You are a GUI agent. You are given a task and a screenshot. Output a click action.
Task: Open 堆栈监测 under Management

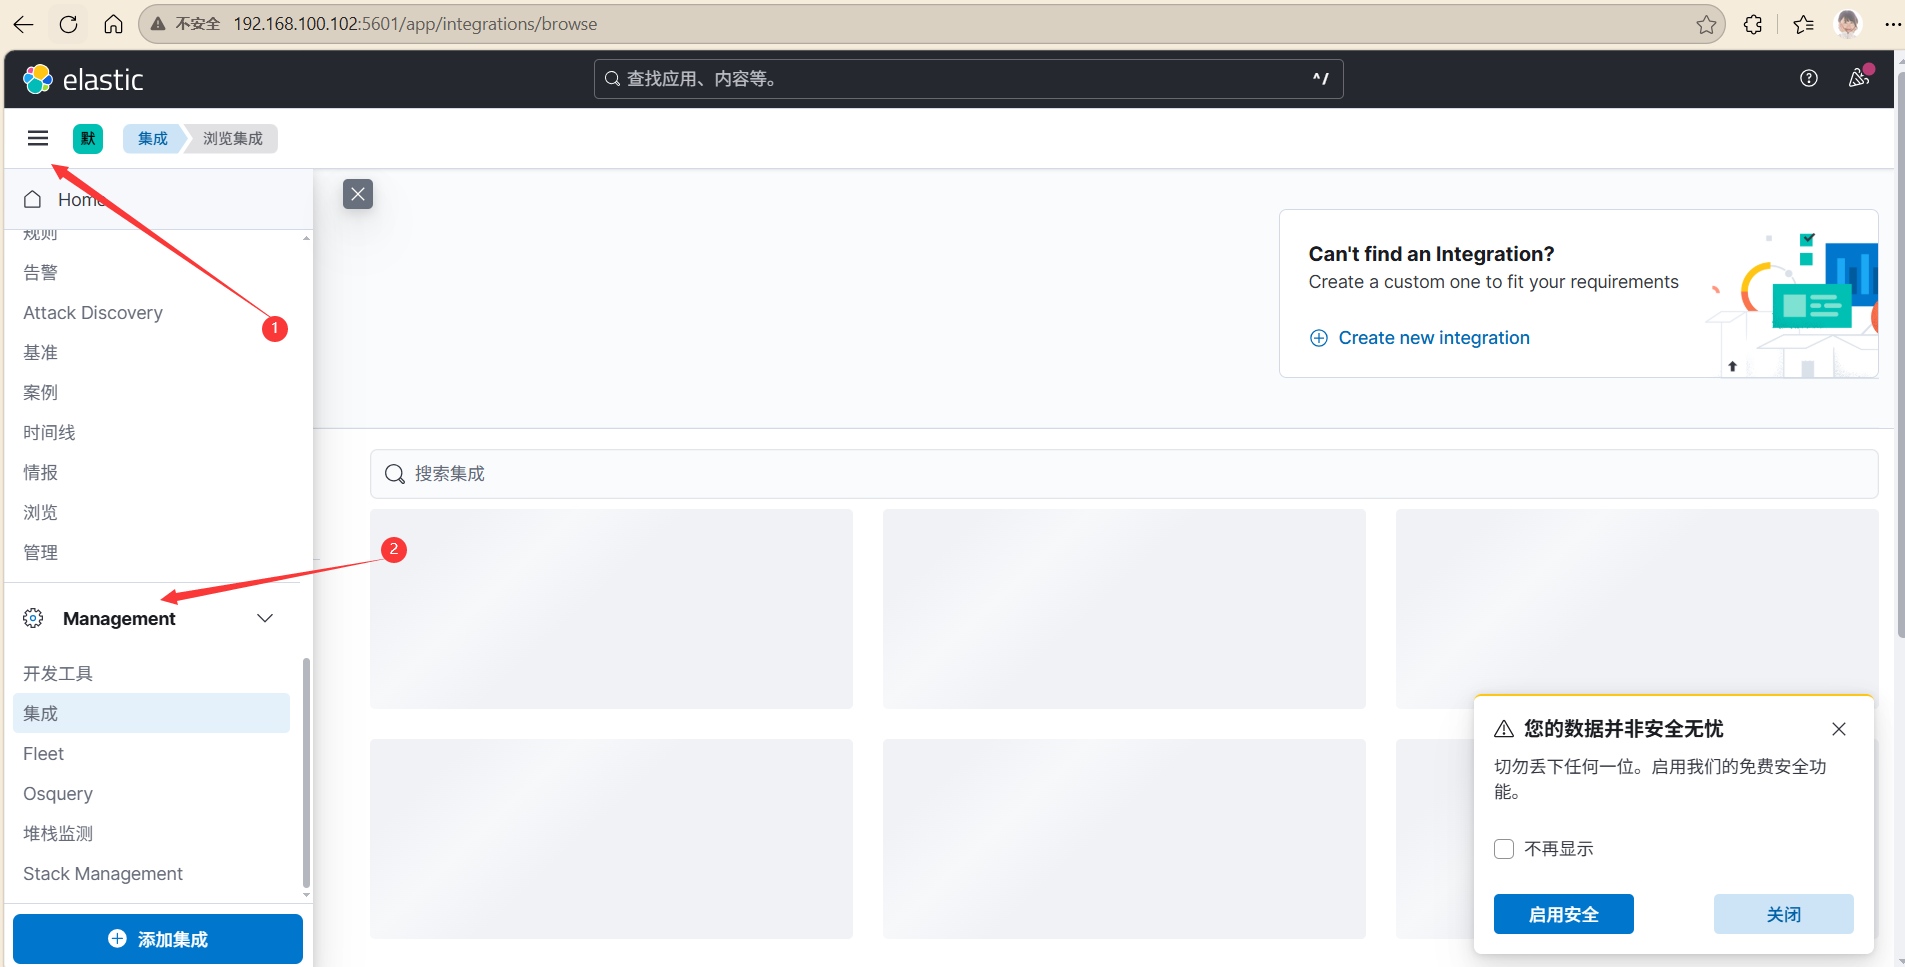[x=58, y=833]
